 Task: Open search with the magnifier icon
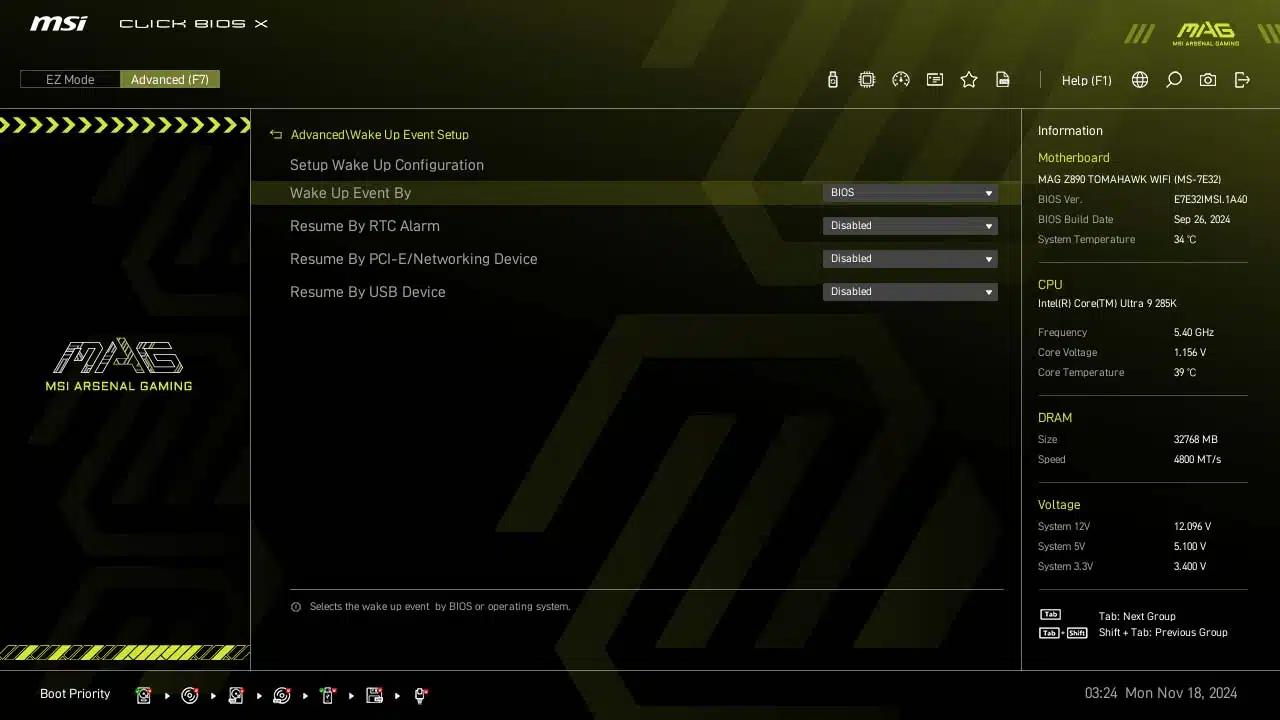point(1174,80)
